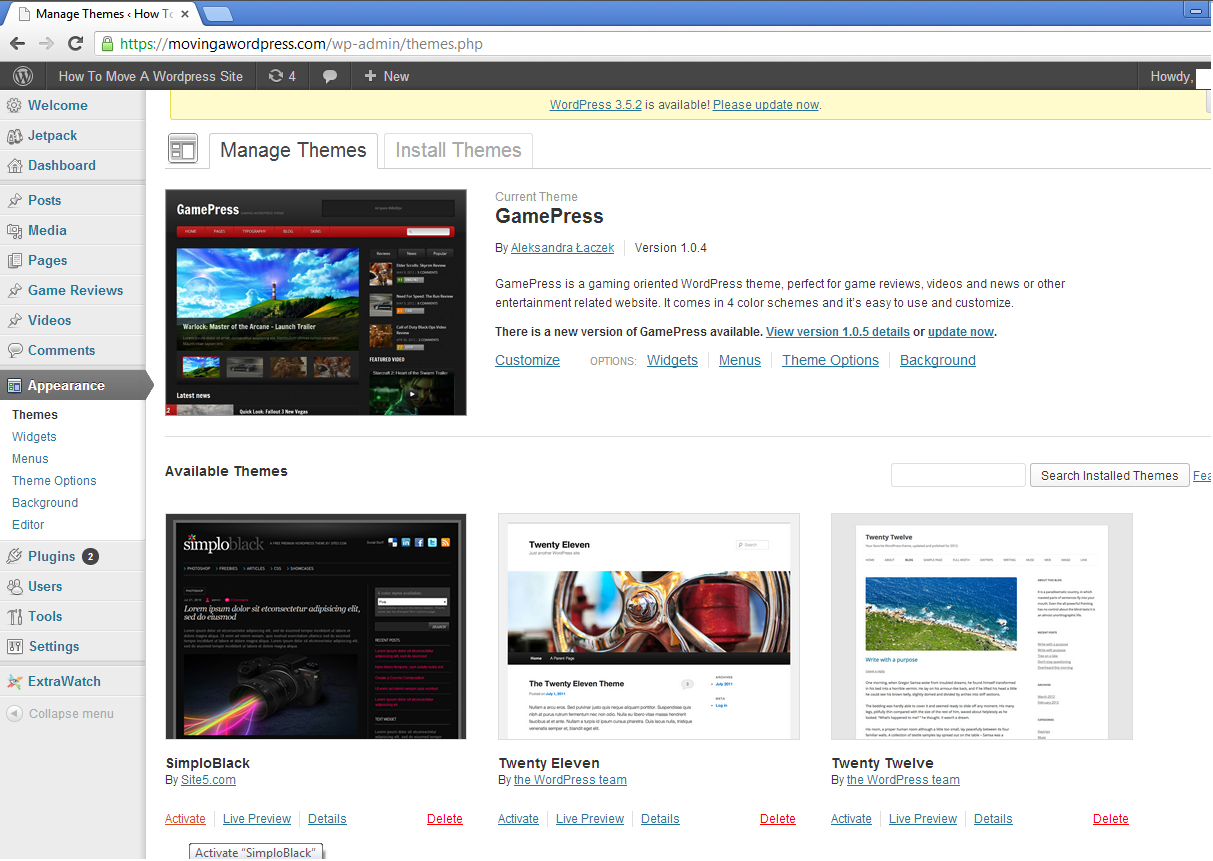Image resolution: width=1213 pixels, height=861 pixels.
Task: Open Background option link for current theme
Action: [x=938, y=360]
